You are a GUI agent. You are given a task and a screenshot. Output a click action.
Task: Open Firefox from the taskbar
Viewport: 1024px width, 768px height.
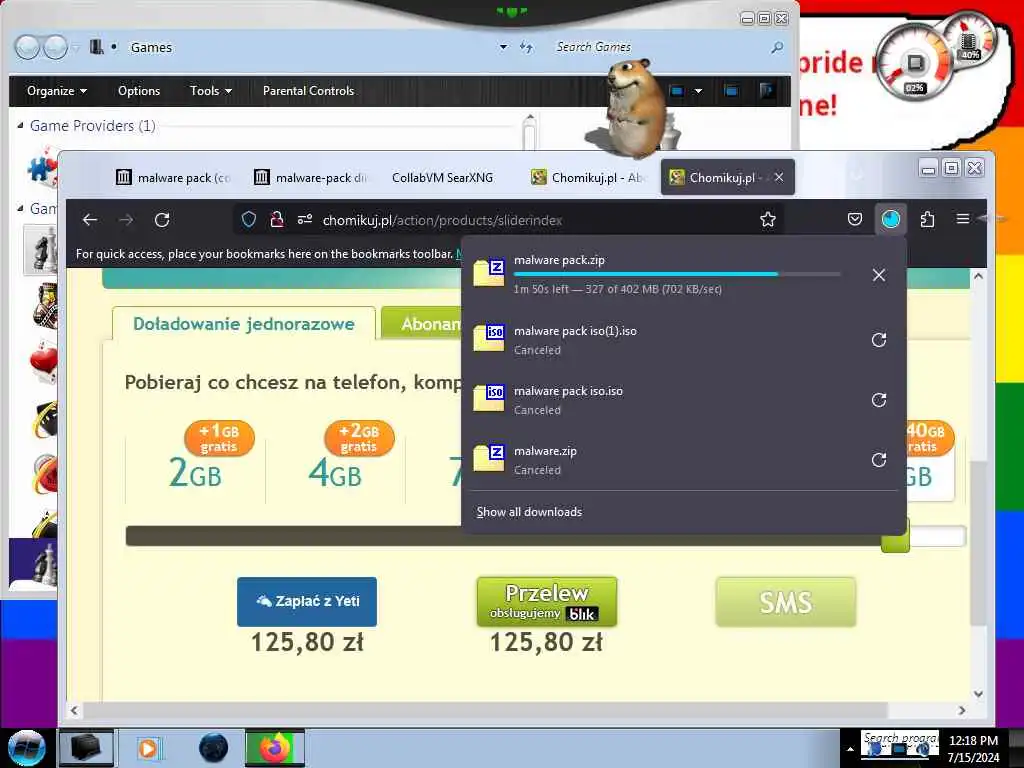[x=275, y=748]
